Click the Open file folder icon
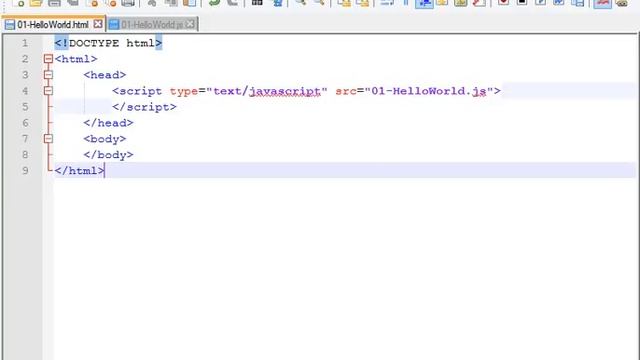The image size is (640, 360). (36, 3)
